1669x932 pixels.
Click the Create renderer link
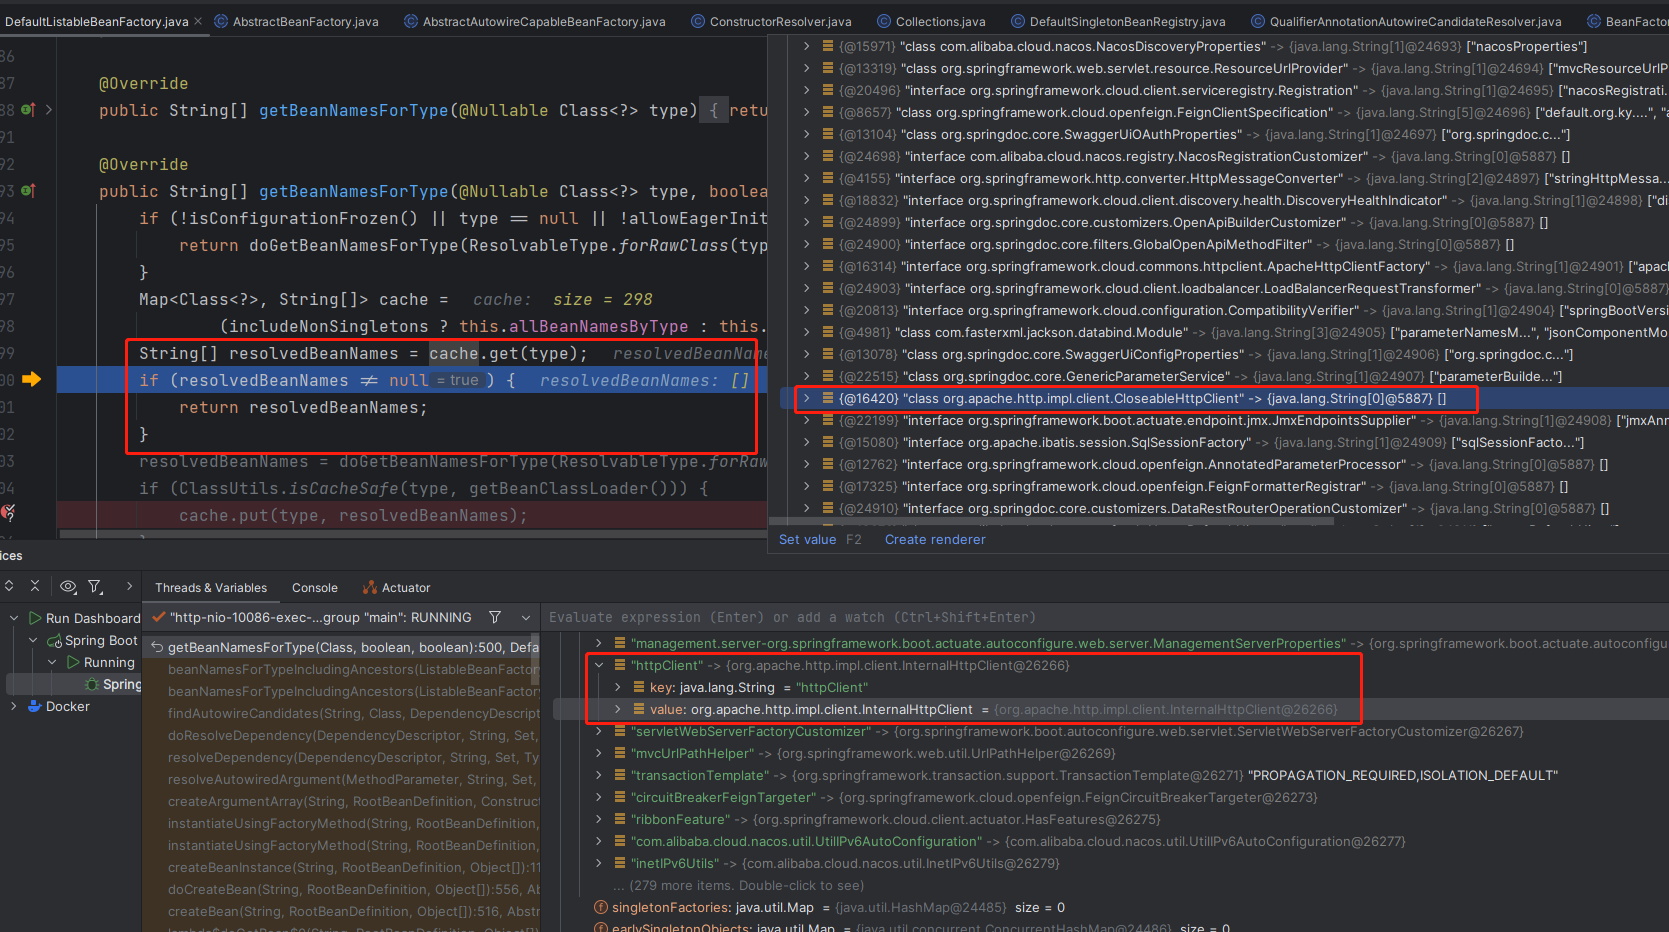[x=935, y=539]
